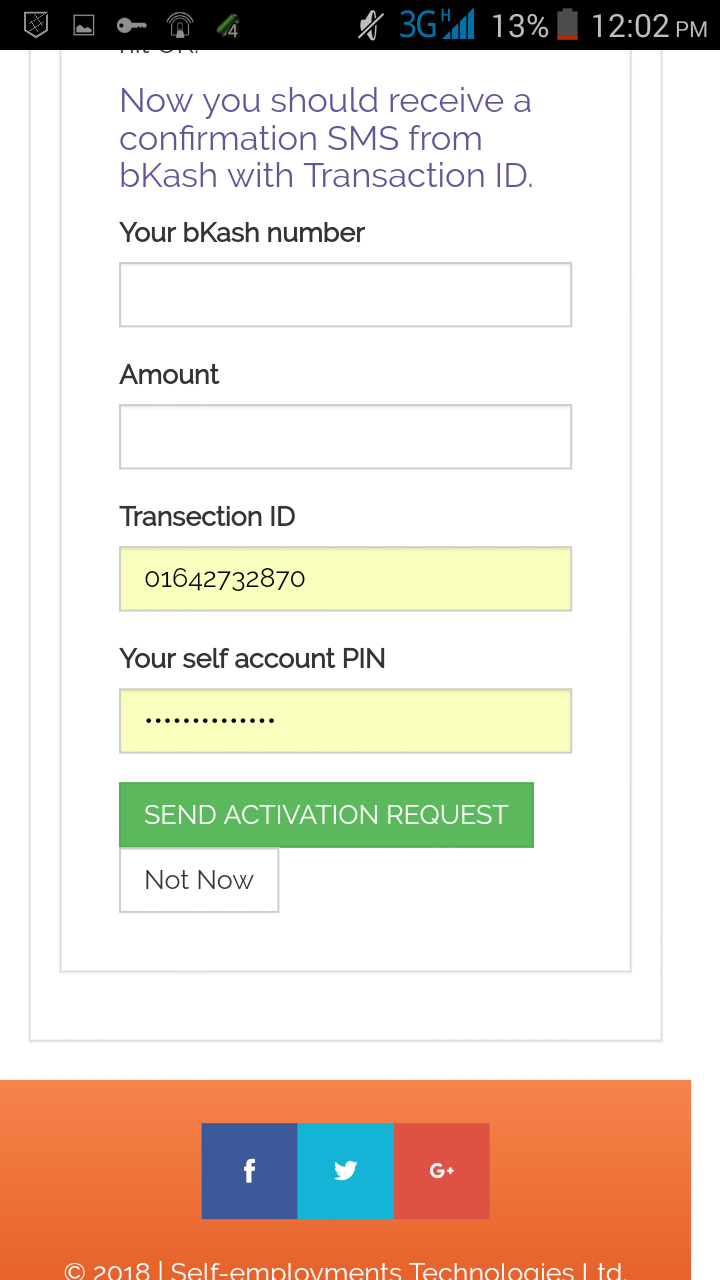This screenshot has height=1280, width=720.
Task: Click the Amount input box
Action: (345, 437)
